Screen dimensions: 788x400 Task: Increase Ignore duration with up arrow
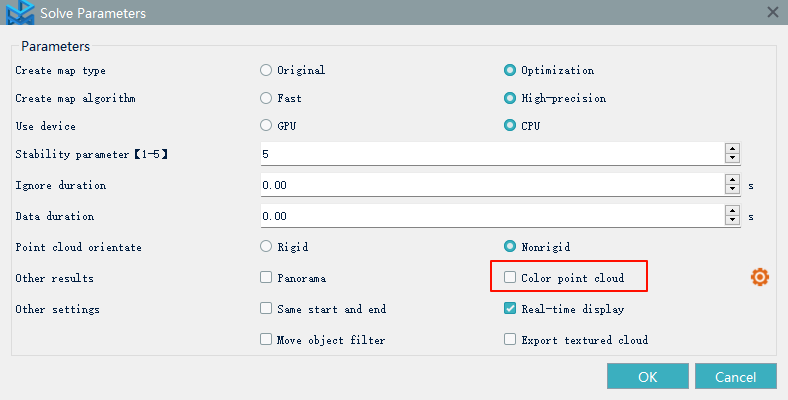[732, 180]
